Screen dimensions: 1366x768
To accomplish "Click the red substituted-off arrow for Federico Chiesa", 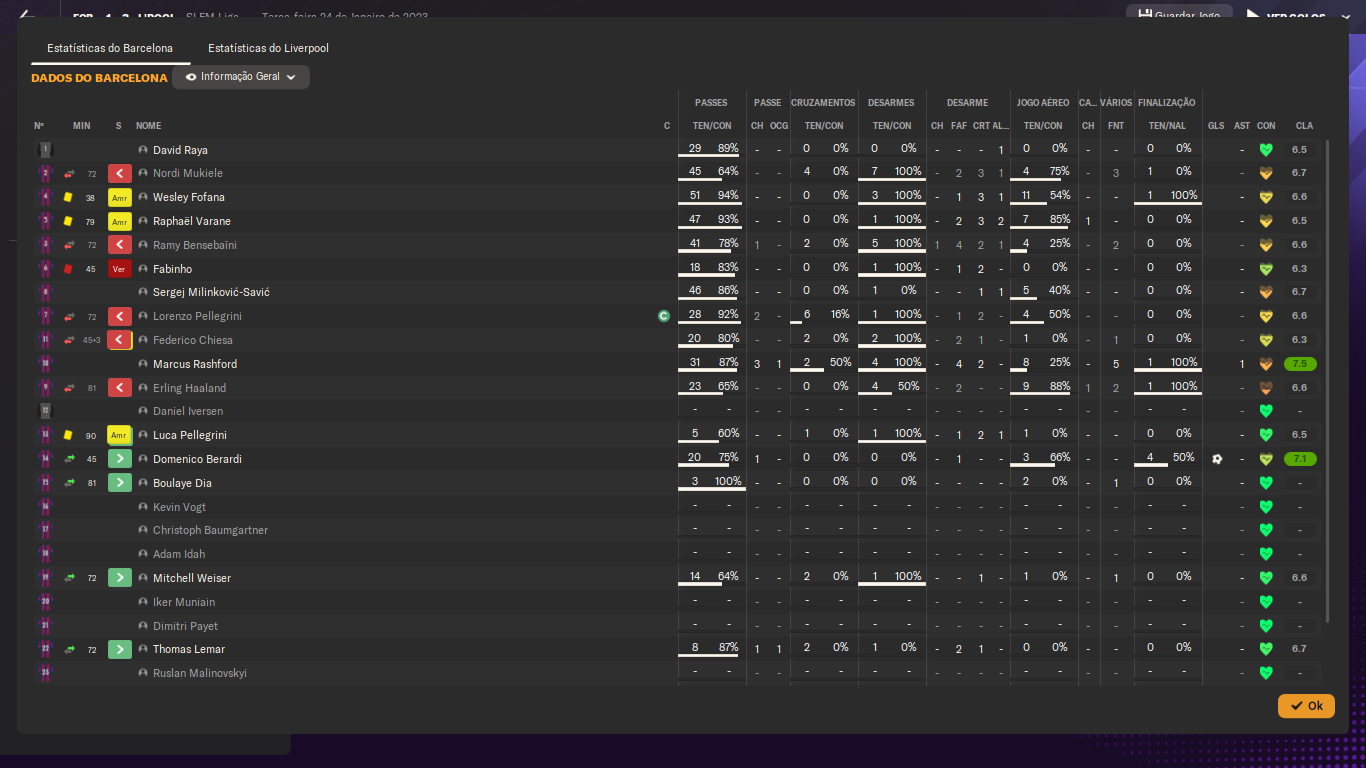I will 120,340.
